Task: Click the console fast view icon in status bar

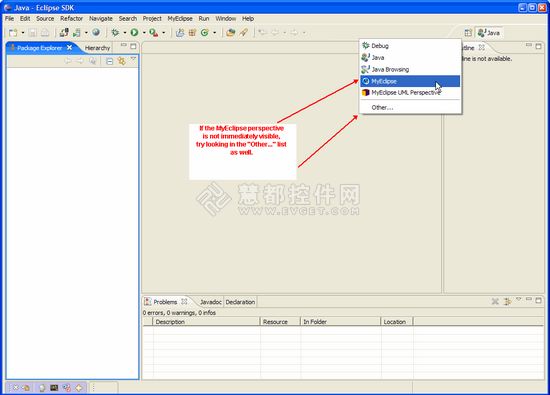Action: (54, 388)
